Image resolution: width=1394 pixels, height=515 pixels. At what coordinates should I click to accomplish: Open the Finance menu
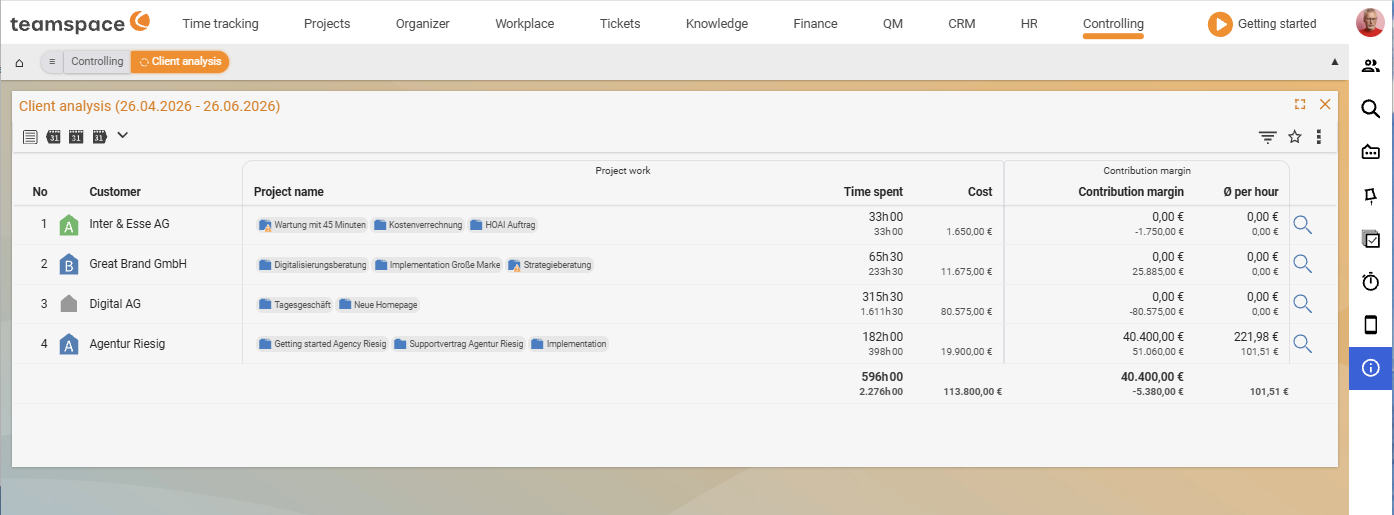tap(816, 23)
